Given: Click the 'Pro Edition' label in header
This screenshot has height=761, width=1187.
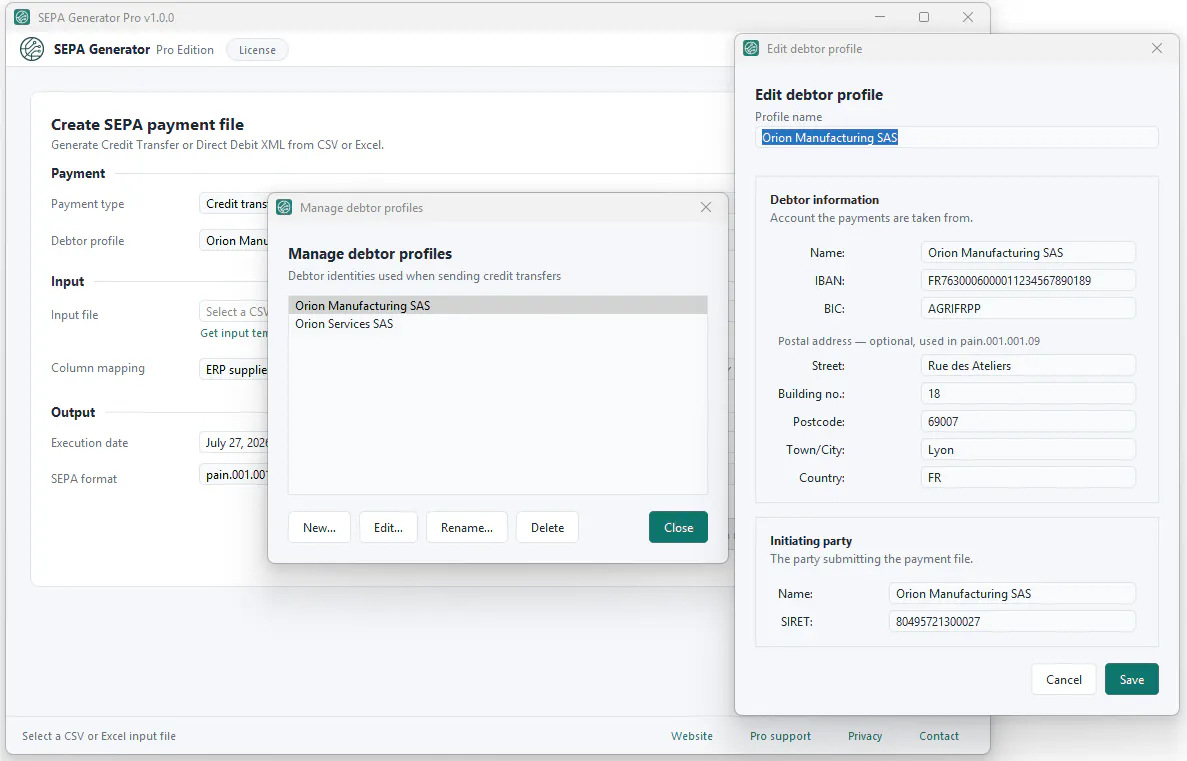Looking at the screenshot, I should coord(185,50).
